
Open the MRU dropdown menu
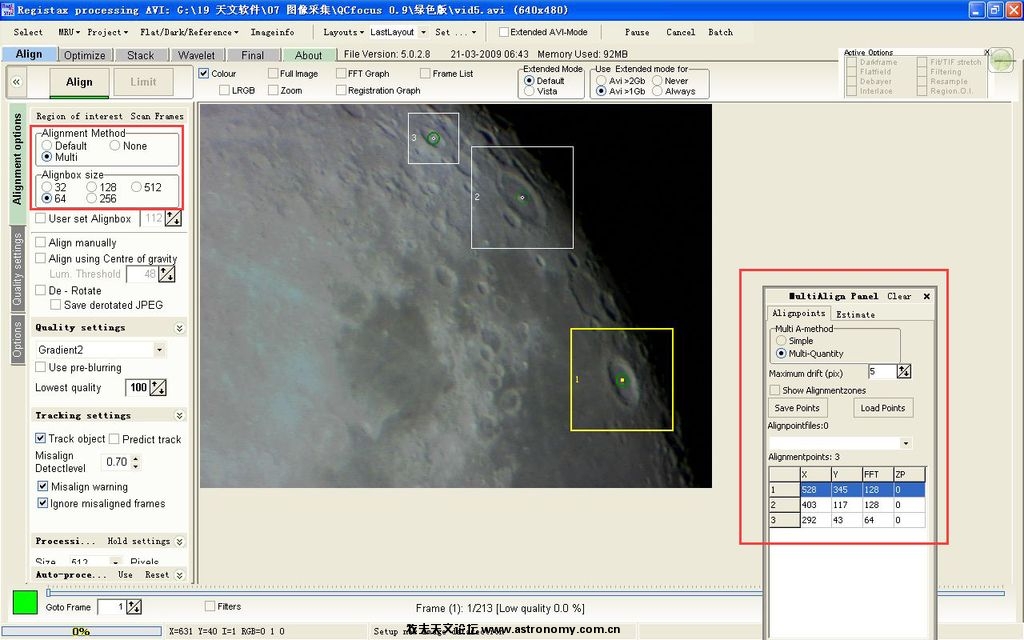point(69,32)
